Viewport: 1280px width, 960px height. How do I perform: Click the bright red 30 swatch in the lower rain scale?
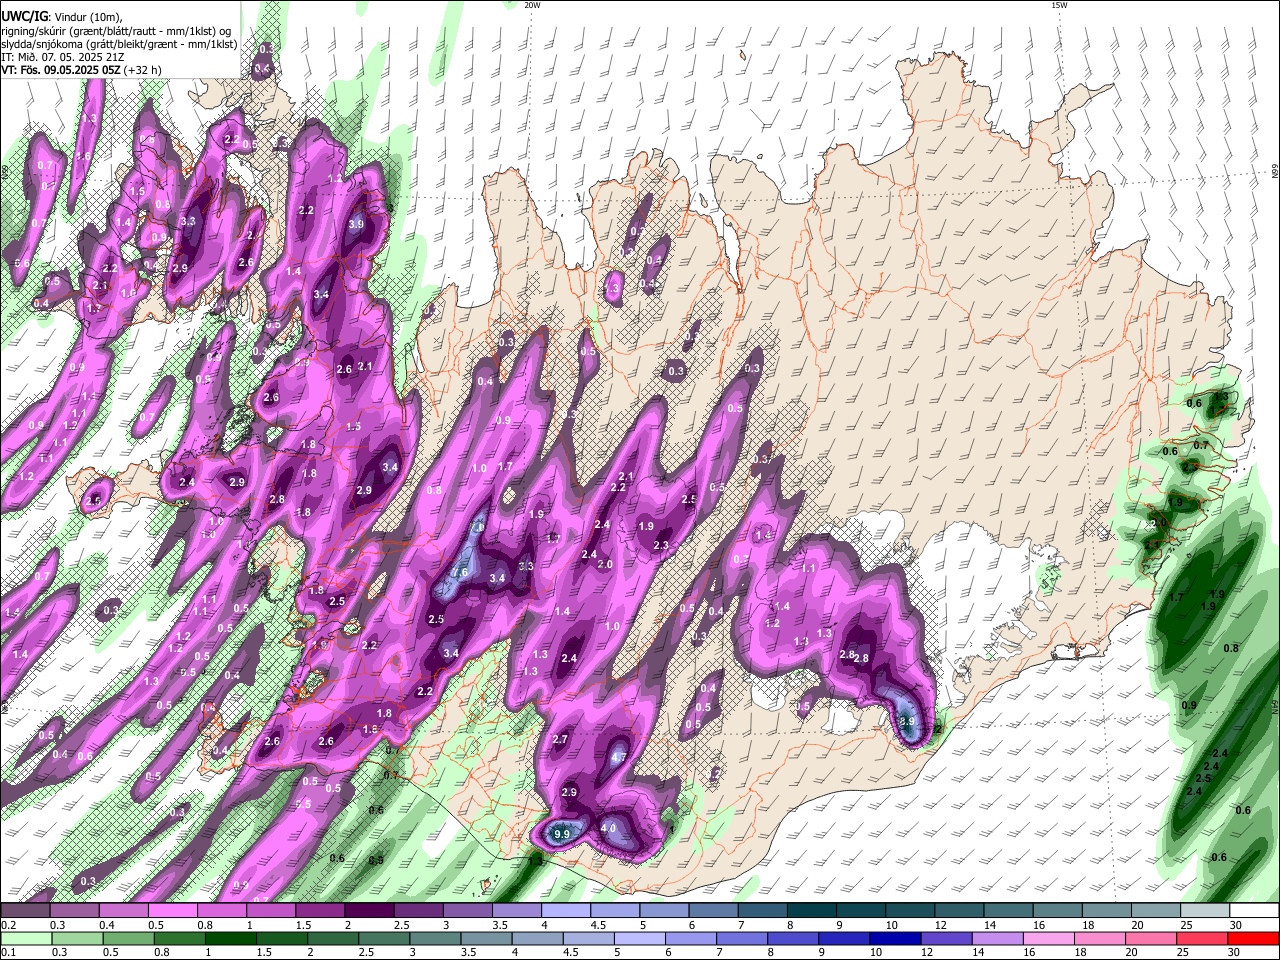coord(1252,939)
